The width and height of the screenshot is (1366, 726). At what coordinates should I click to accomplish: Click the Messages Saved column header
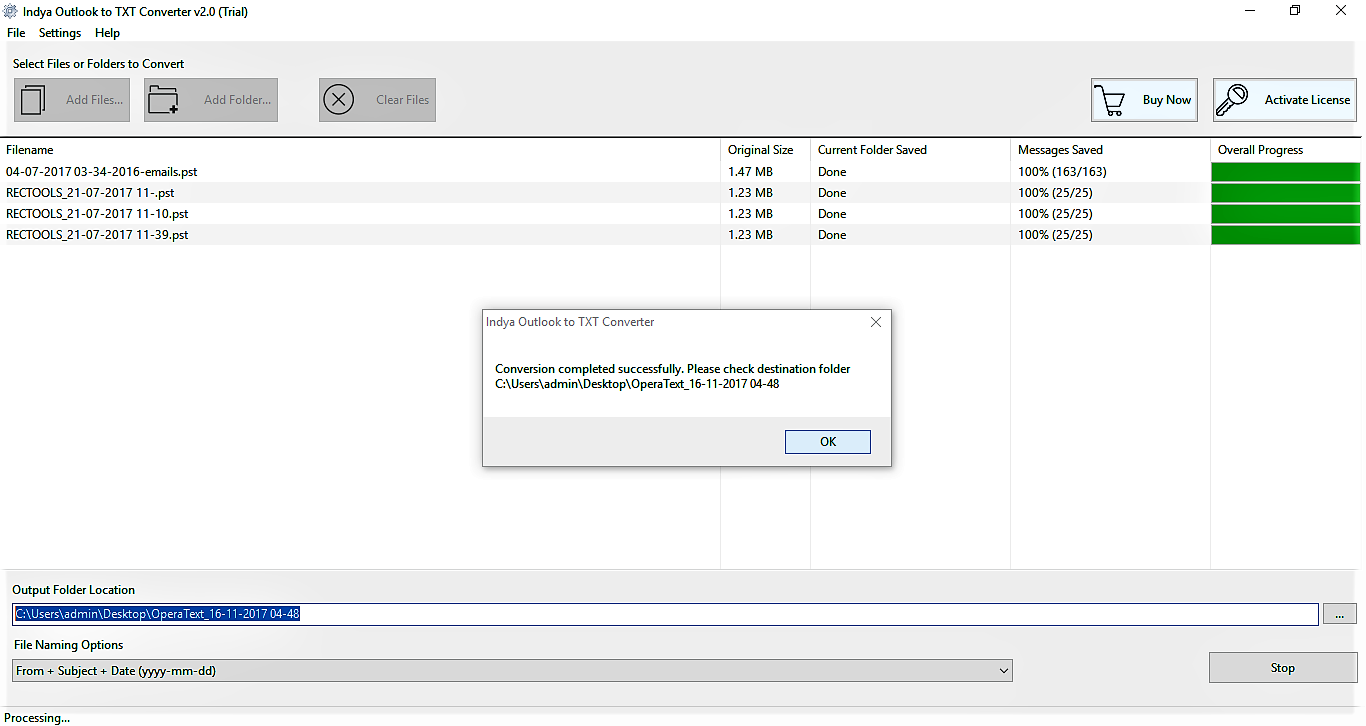coord(1060,150)
